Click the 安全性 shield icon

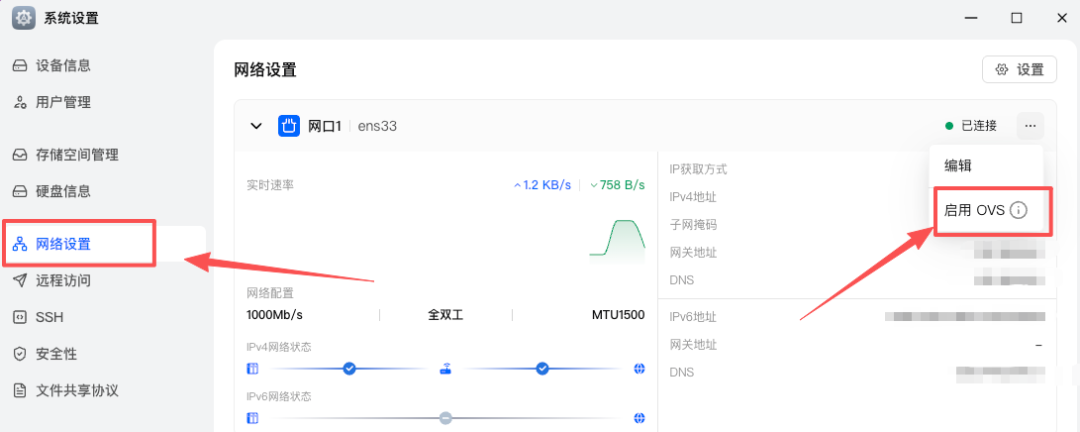(19, 354)
